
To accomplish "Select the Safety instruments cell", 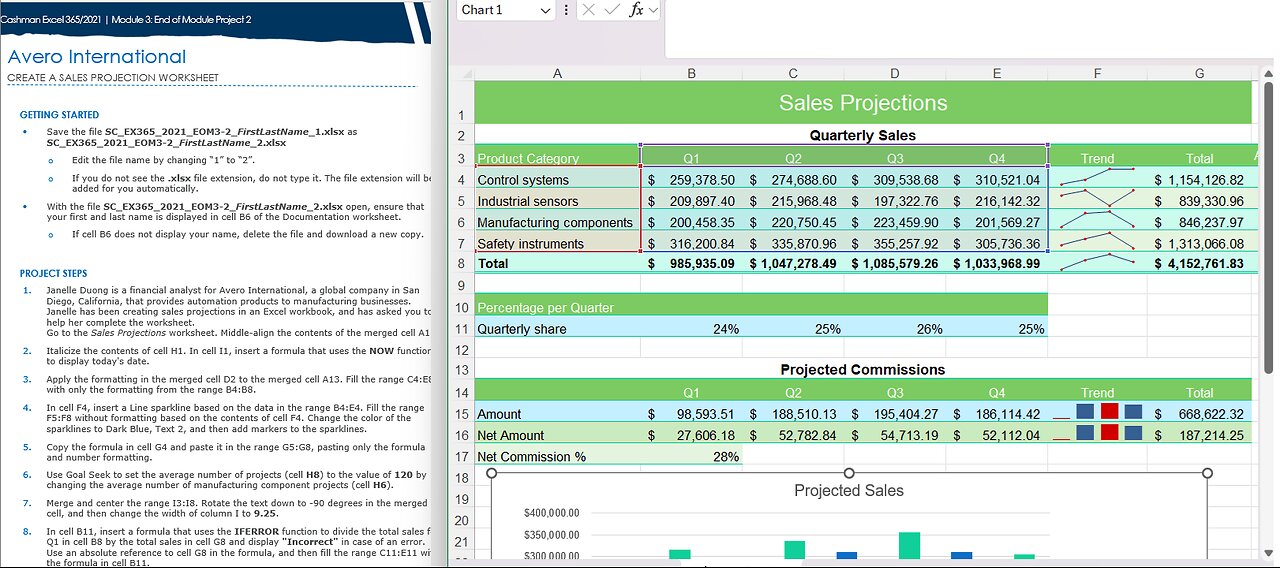I will tap(557, 243).
